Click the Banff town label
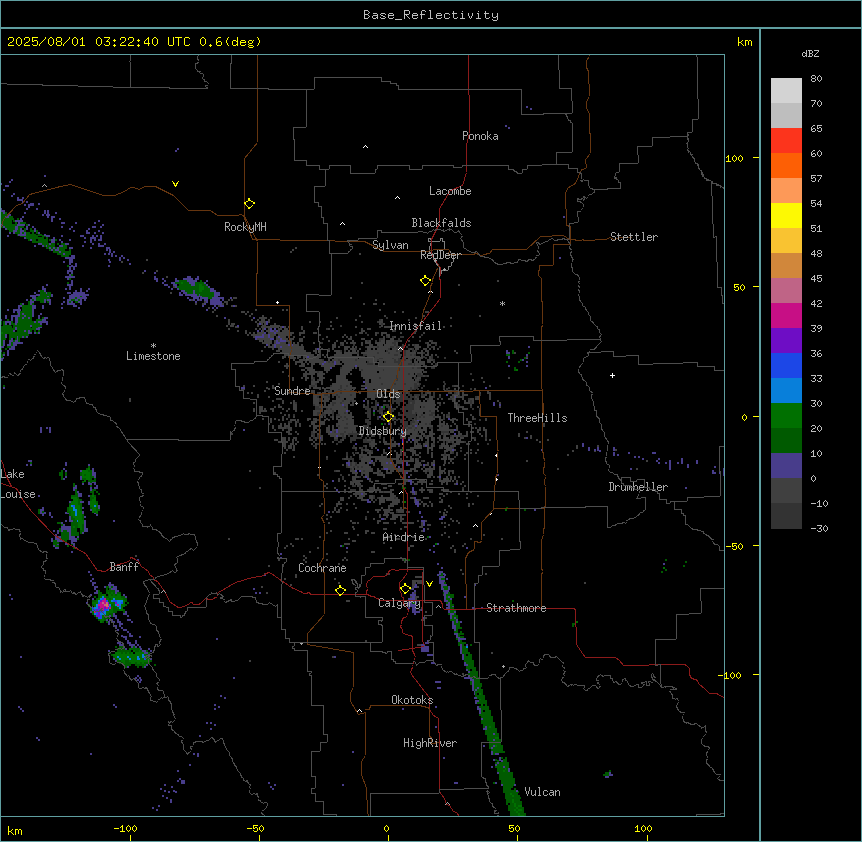The width and height of the screenshot is (862, 842). (124, 567)
